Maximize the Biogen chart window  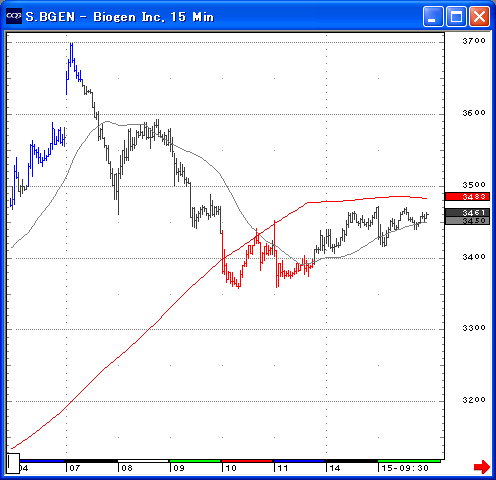456,16
